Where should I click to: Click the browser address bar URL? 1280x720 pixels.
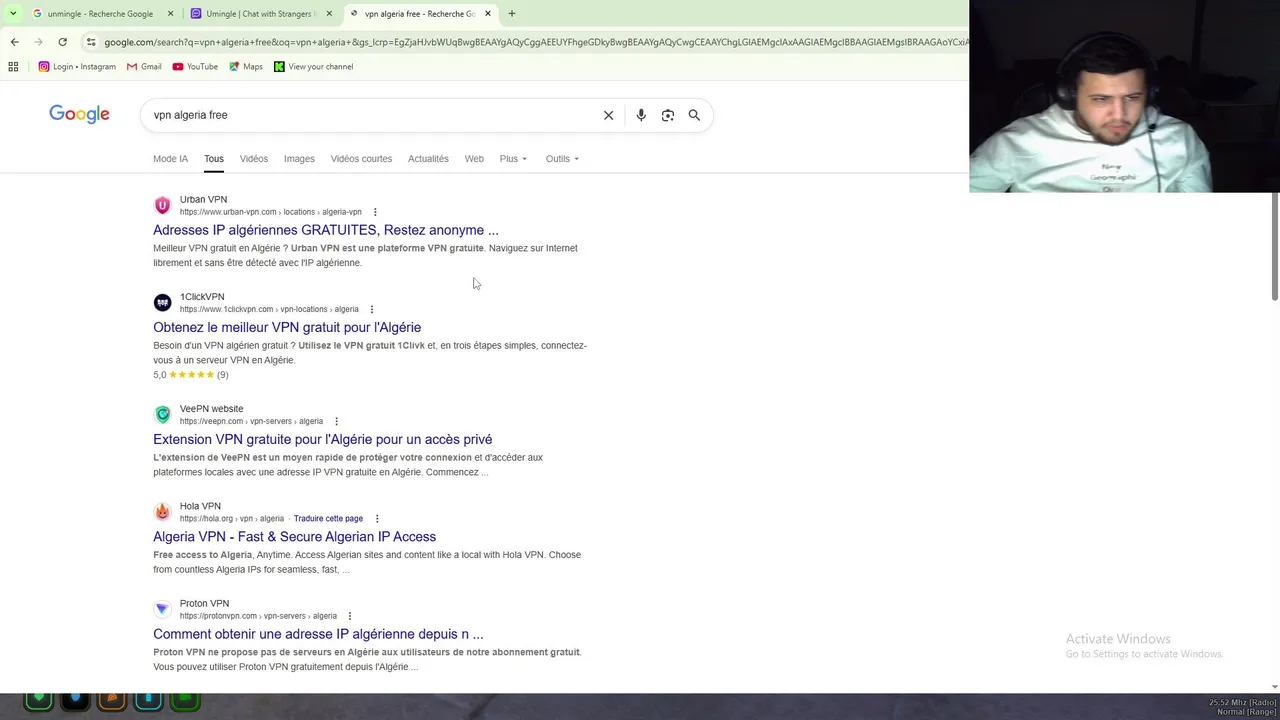(535, 42)
